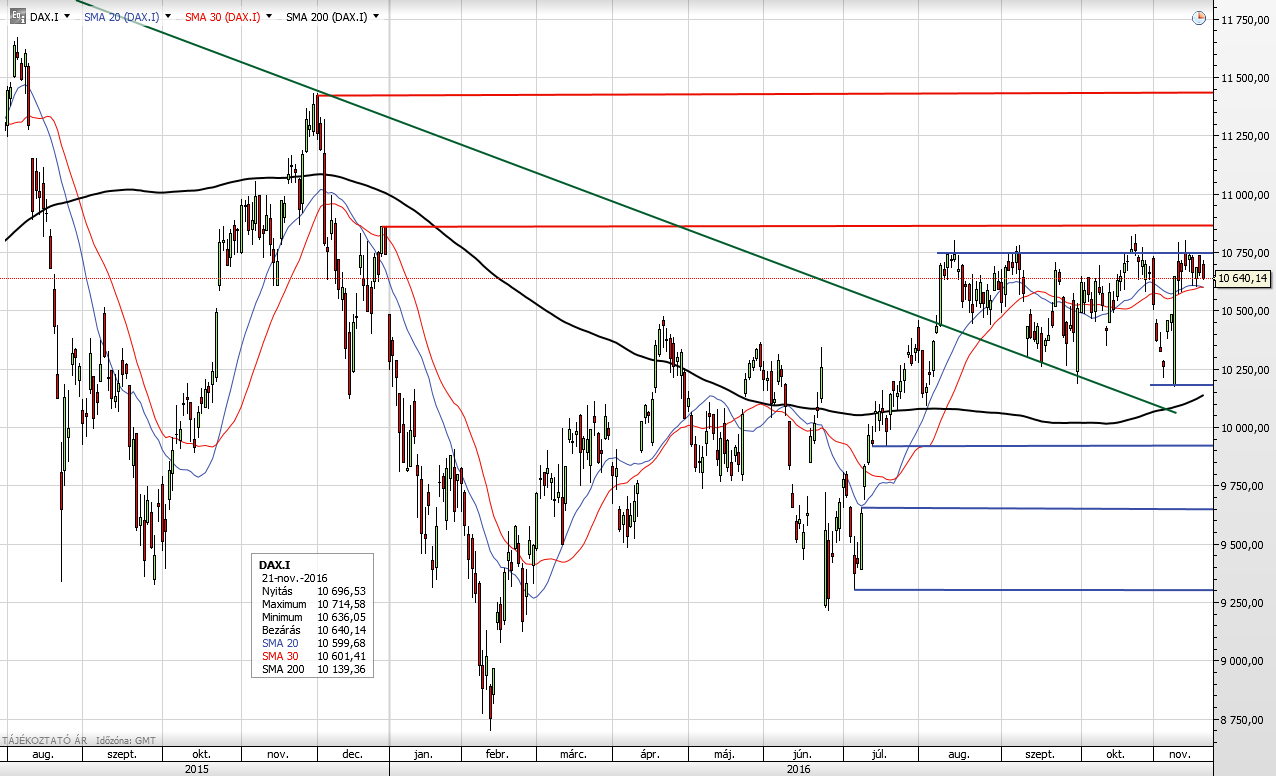Click the instrument info icon beside DAX.I

17,17
